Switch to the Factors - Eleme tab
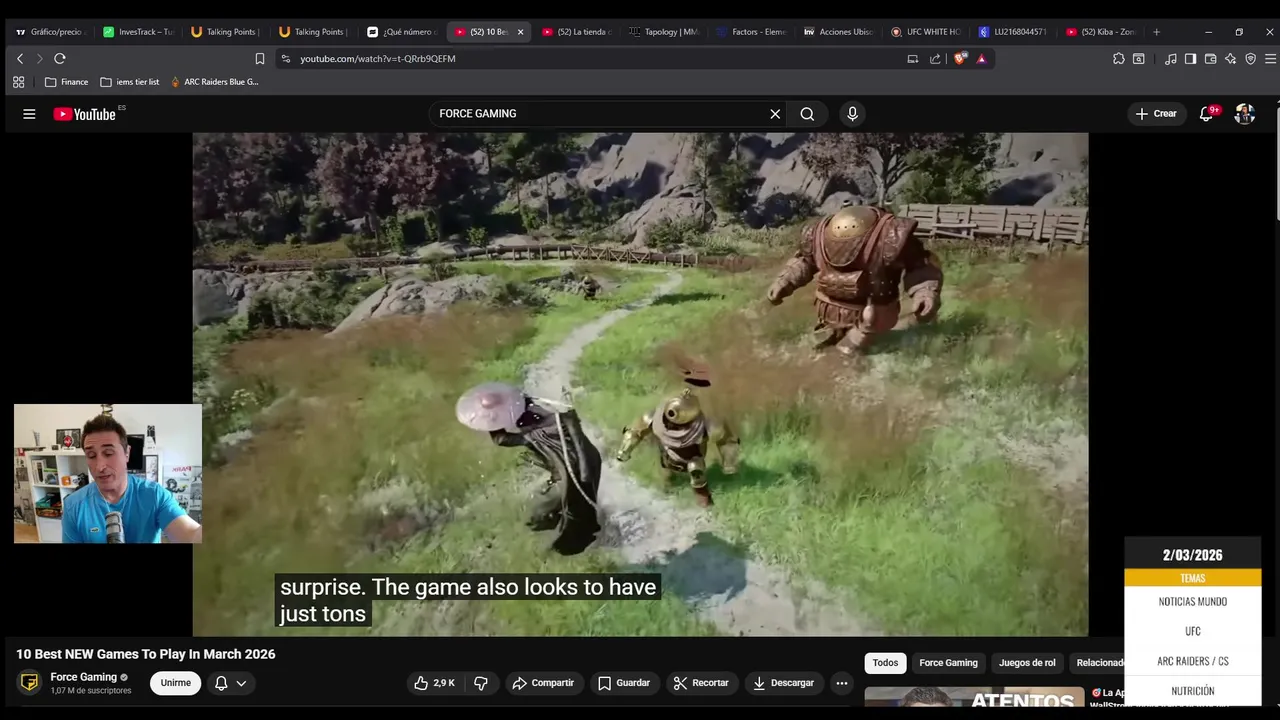This screenshot has width=1280, height=720. pyautogui.click(x=751, y=32)
